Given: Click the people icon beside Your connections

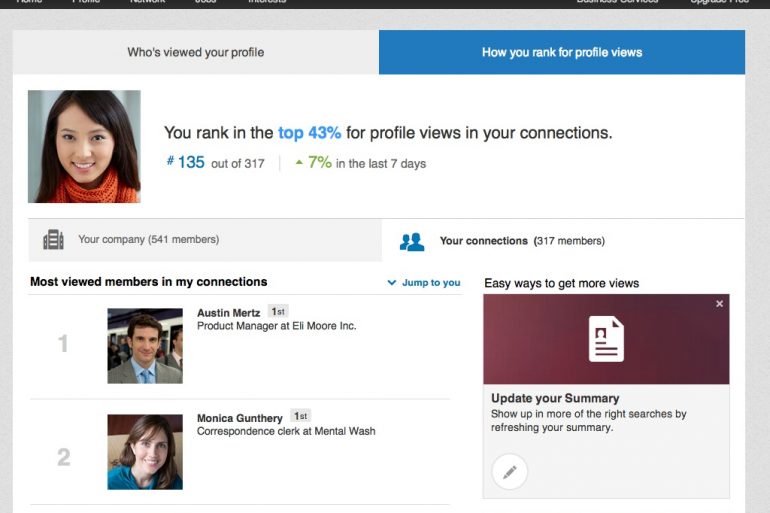Looking at the screenshot, I should pyautogui.click(x=411, y=241).
